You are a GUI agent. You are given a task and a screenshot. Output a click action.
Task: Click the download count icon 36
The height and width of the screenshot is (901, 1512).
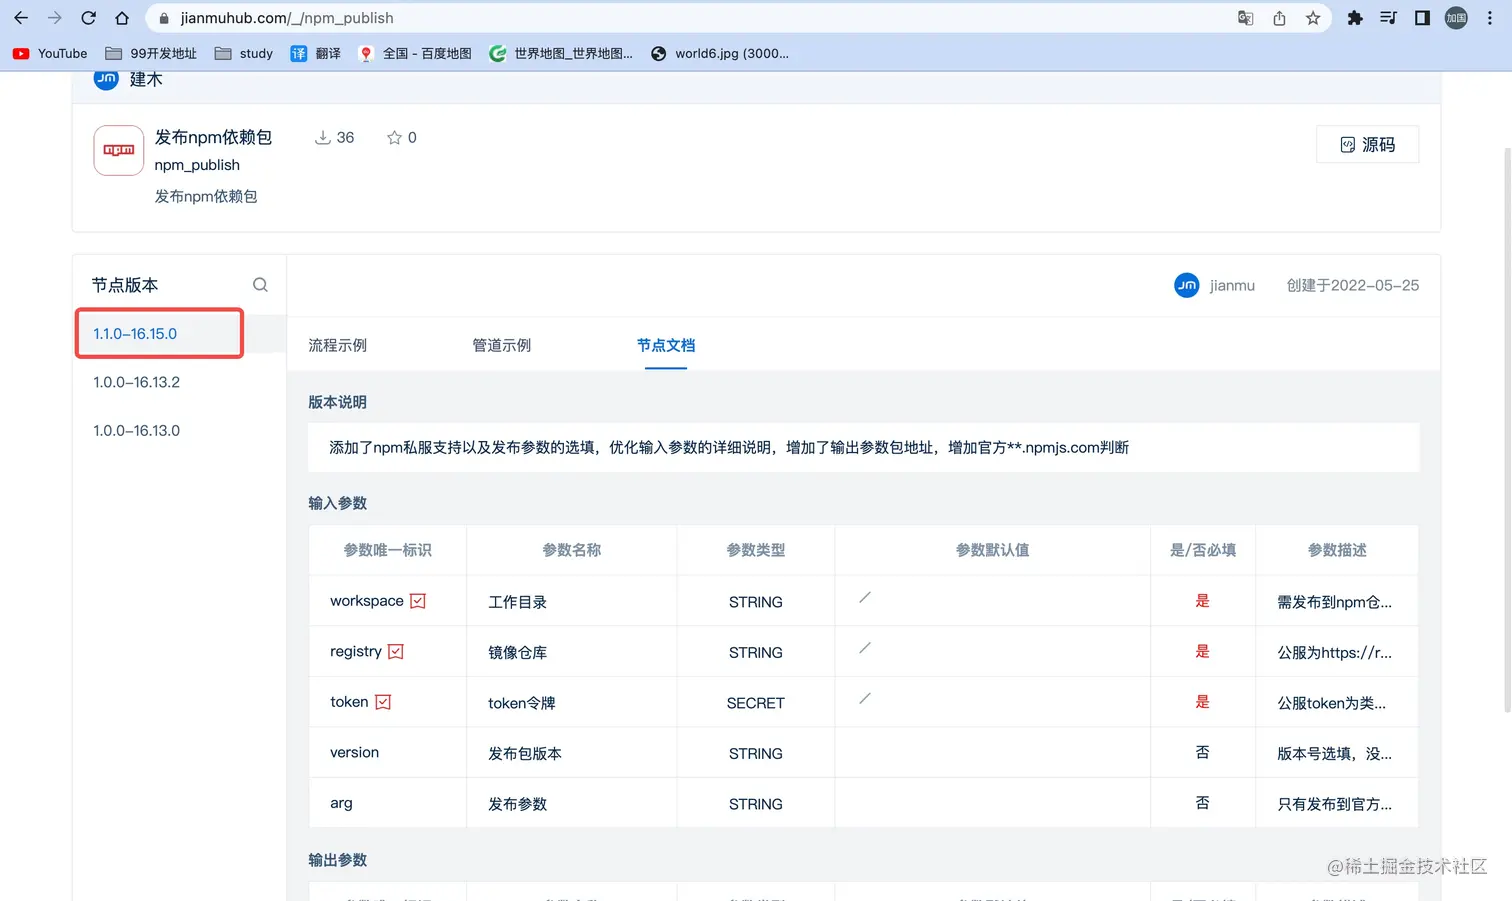click(323, 137)
